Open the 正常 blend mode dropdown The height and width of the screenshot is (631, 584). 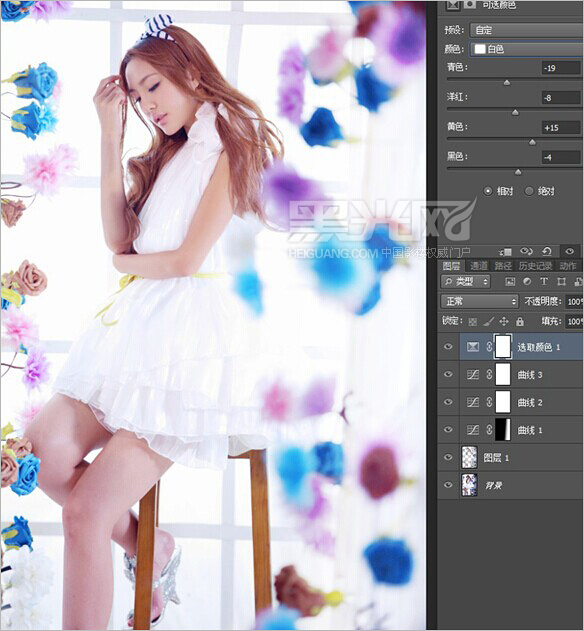479,301
